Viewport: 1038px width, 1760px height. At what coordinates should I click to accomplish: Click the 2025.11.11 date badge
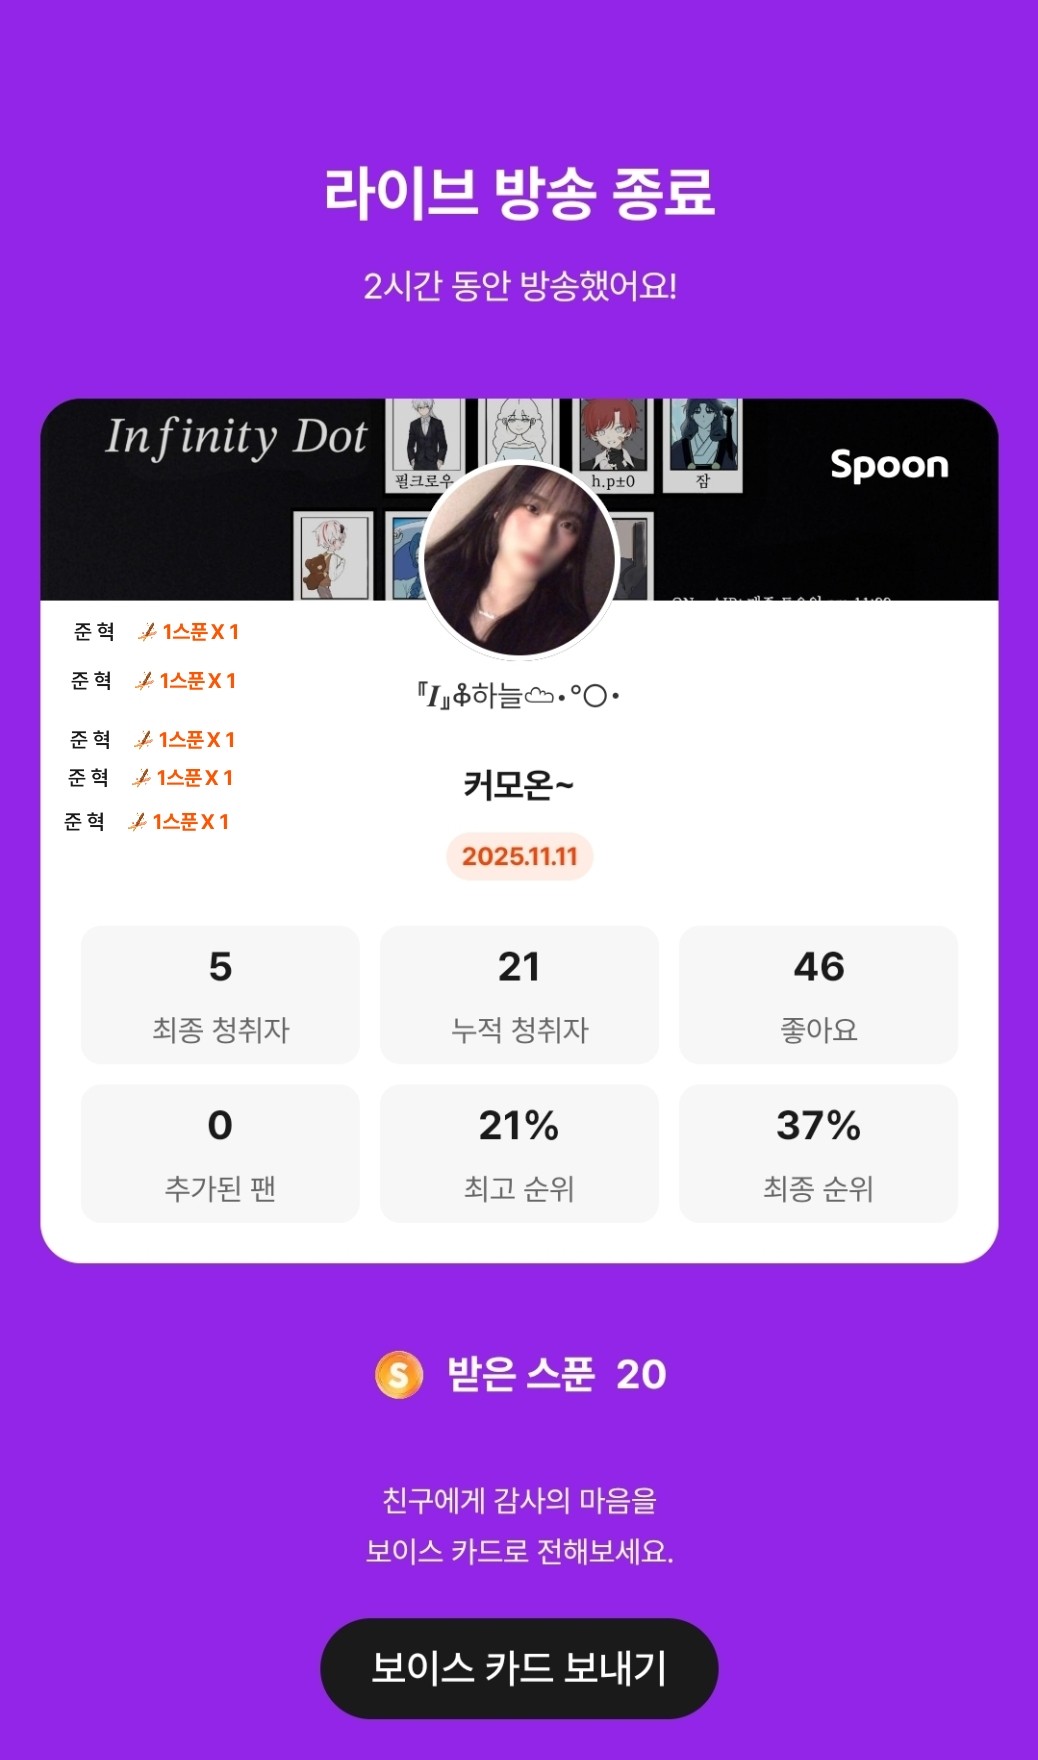point(519,857)
